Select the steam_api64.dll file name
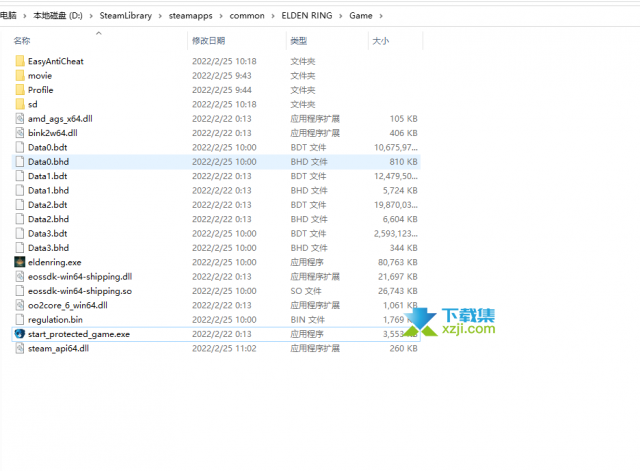 click(x=58, y=349)
